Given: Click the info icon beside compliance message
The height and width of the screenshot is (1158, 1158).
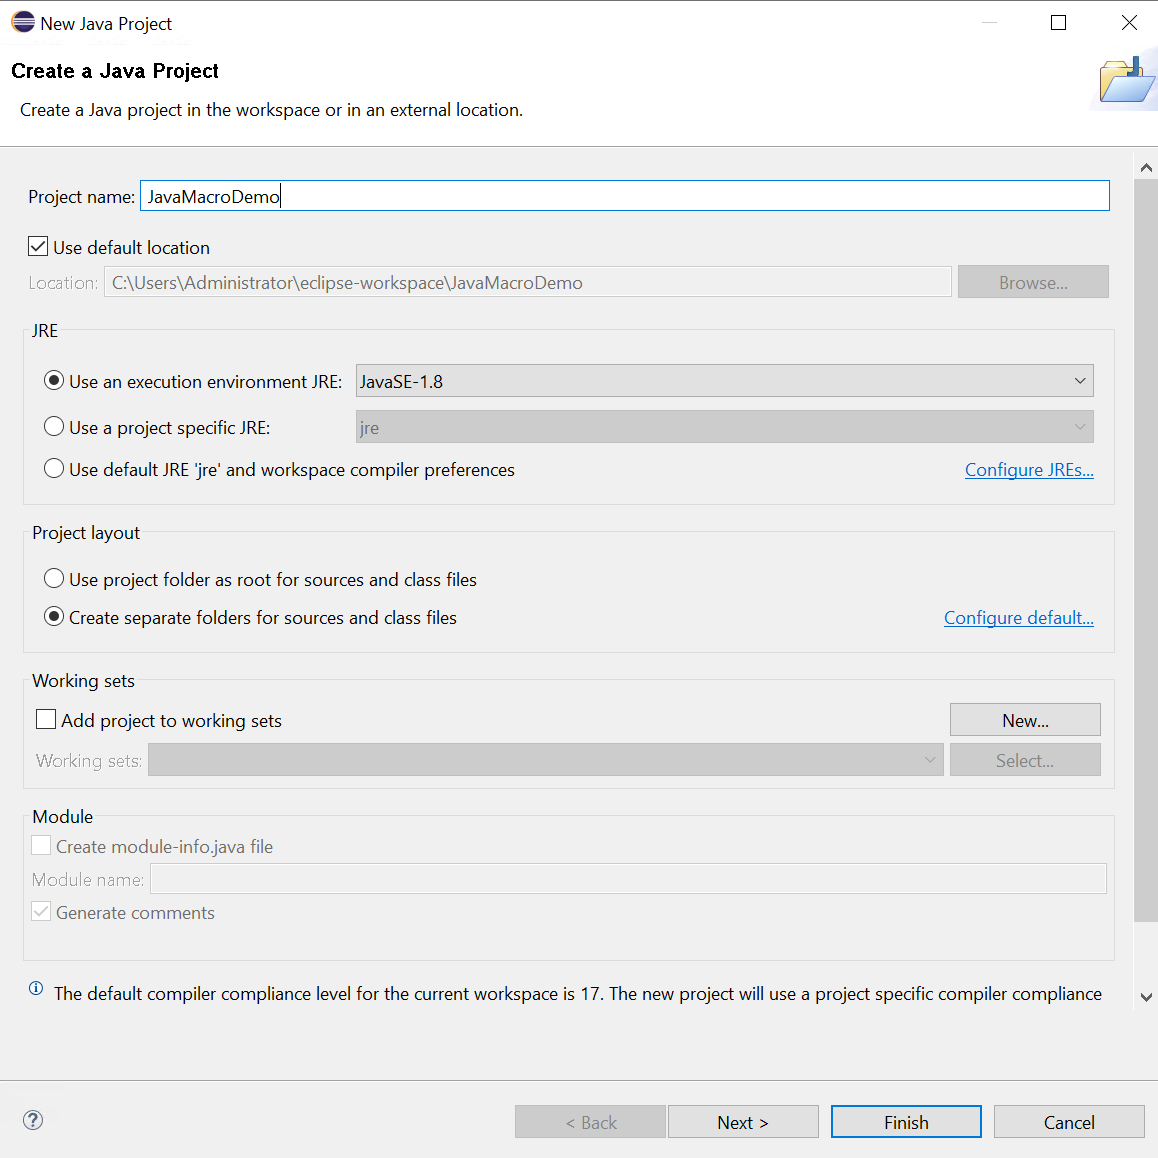Looking at the screenshot, I should tap(35, 988).
